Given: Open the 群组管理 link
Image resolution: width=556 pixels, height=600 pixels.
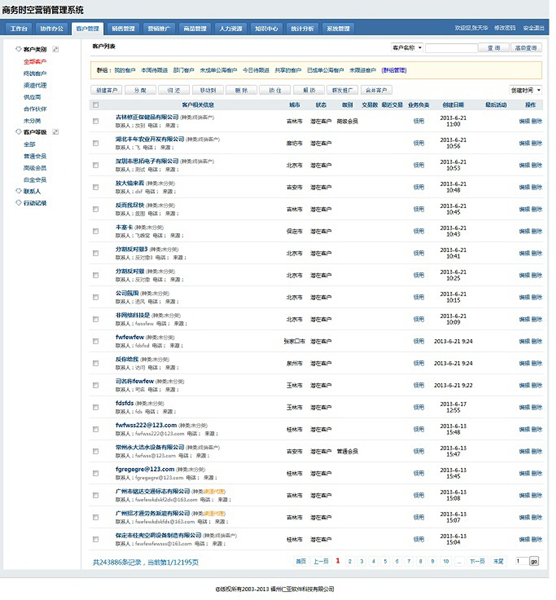Looking at the screenshot, I should pyautogui.click(x=394, y=70).
